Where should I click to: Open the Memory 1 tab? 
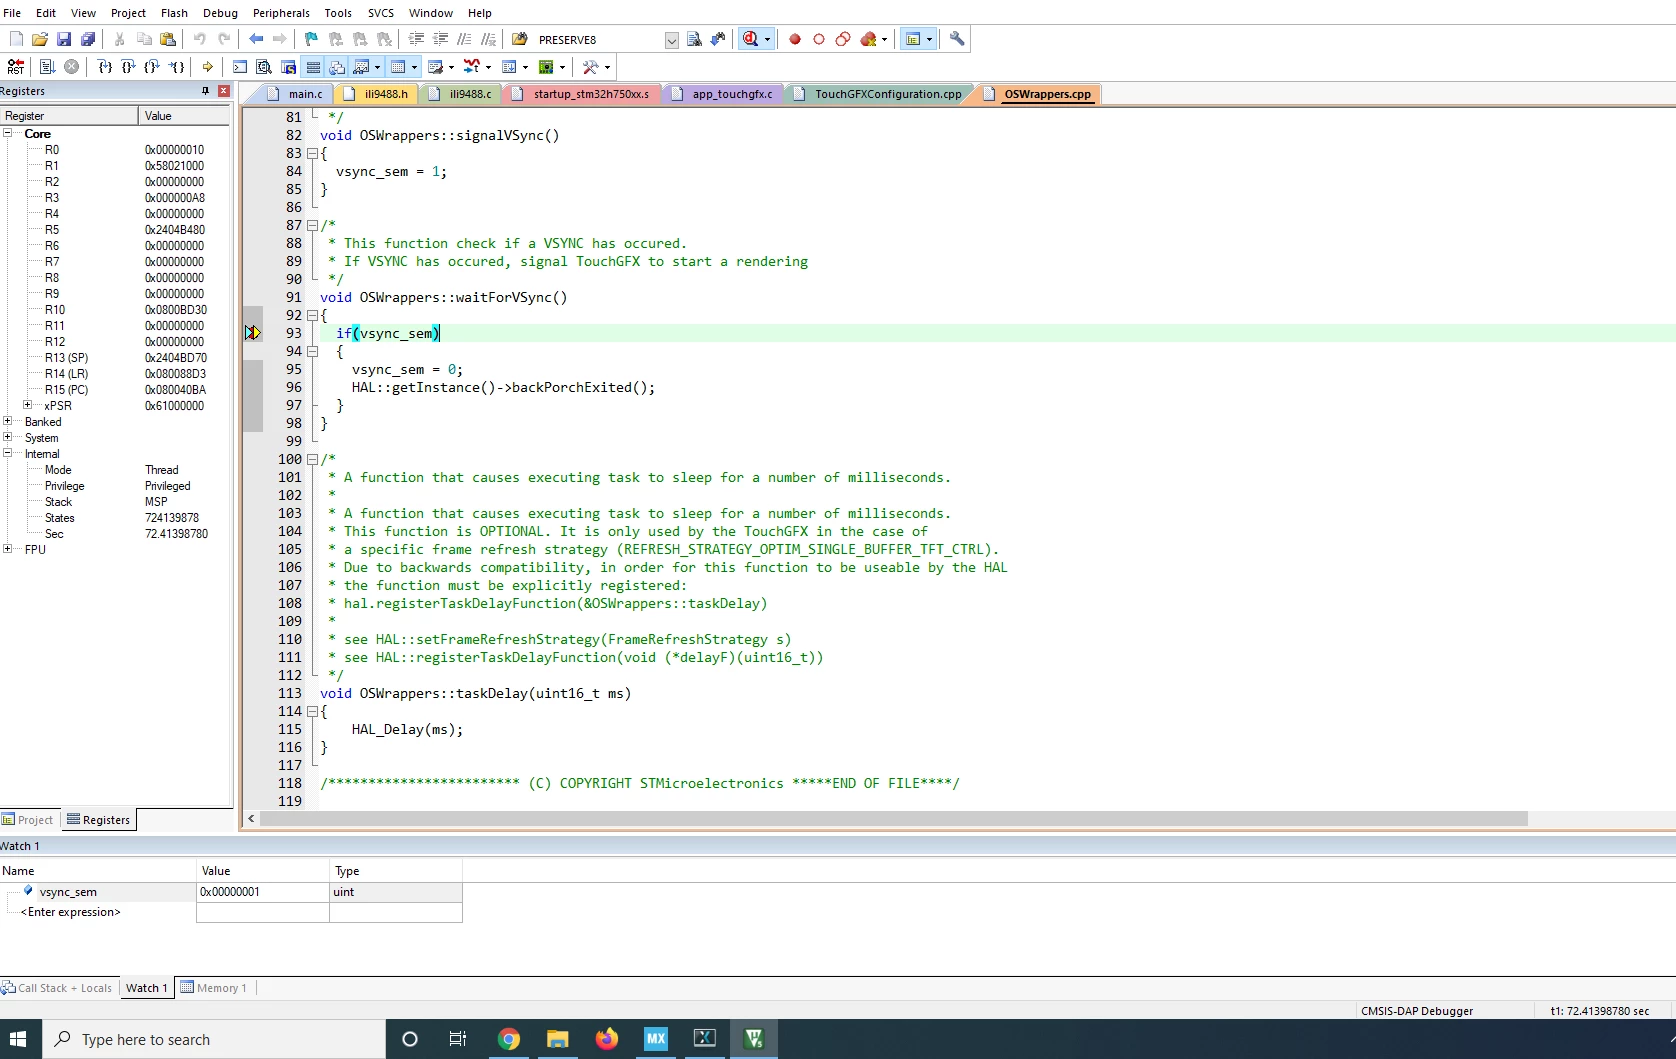[213, 988]
